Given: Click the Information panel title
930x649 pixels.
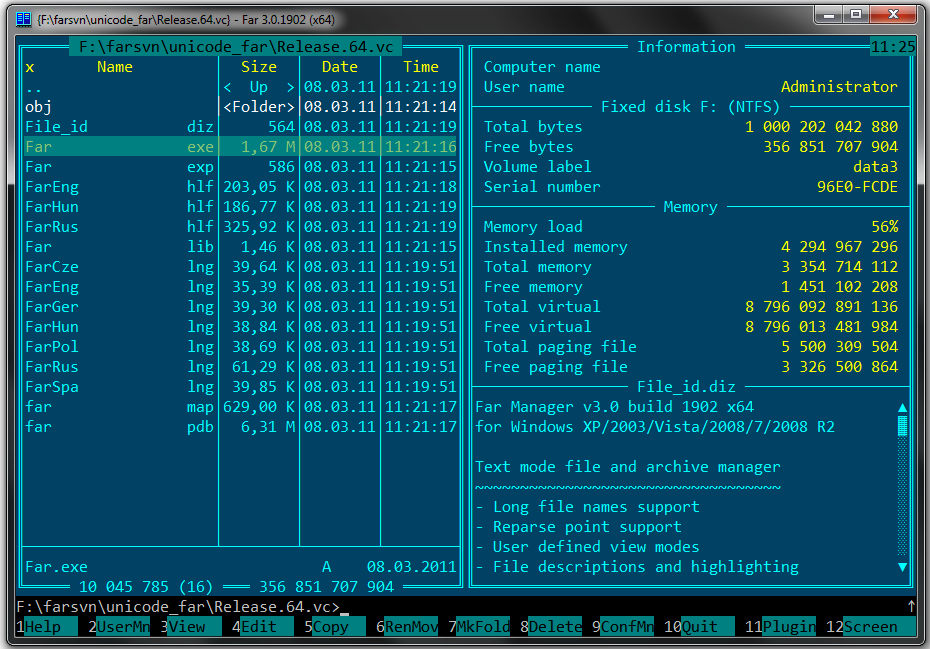Looking at the screenshot, I should (x=686, y=47).
